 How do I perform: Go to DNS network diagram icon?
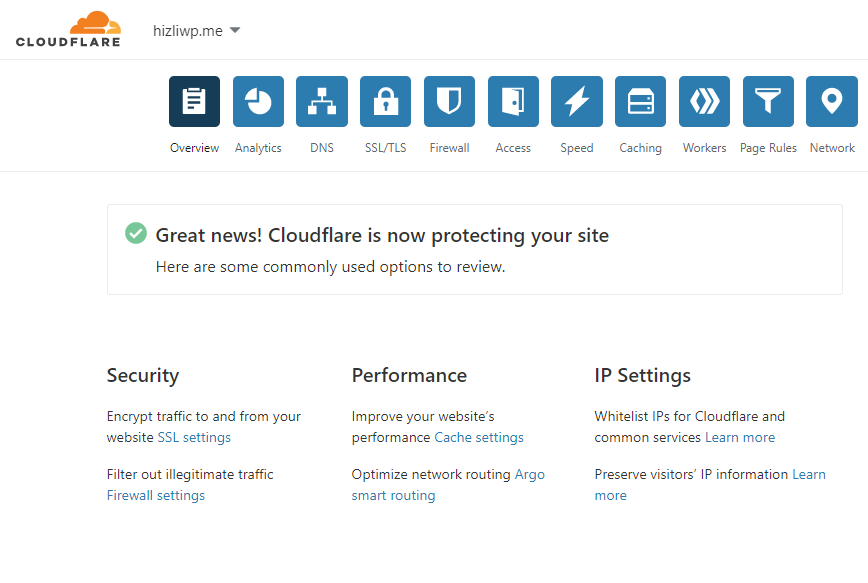click(322, 101)
